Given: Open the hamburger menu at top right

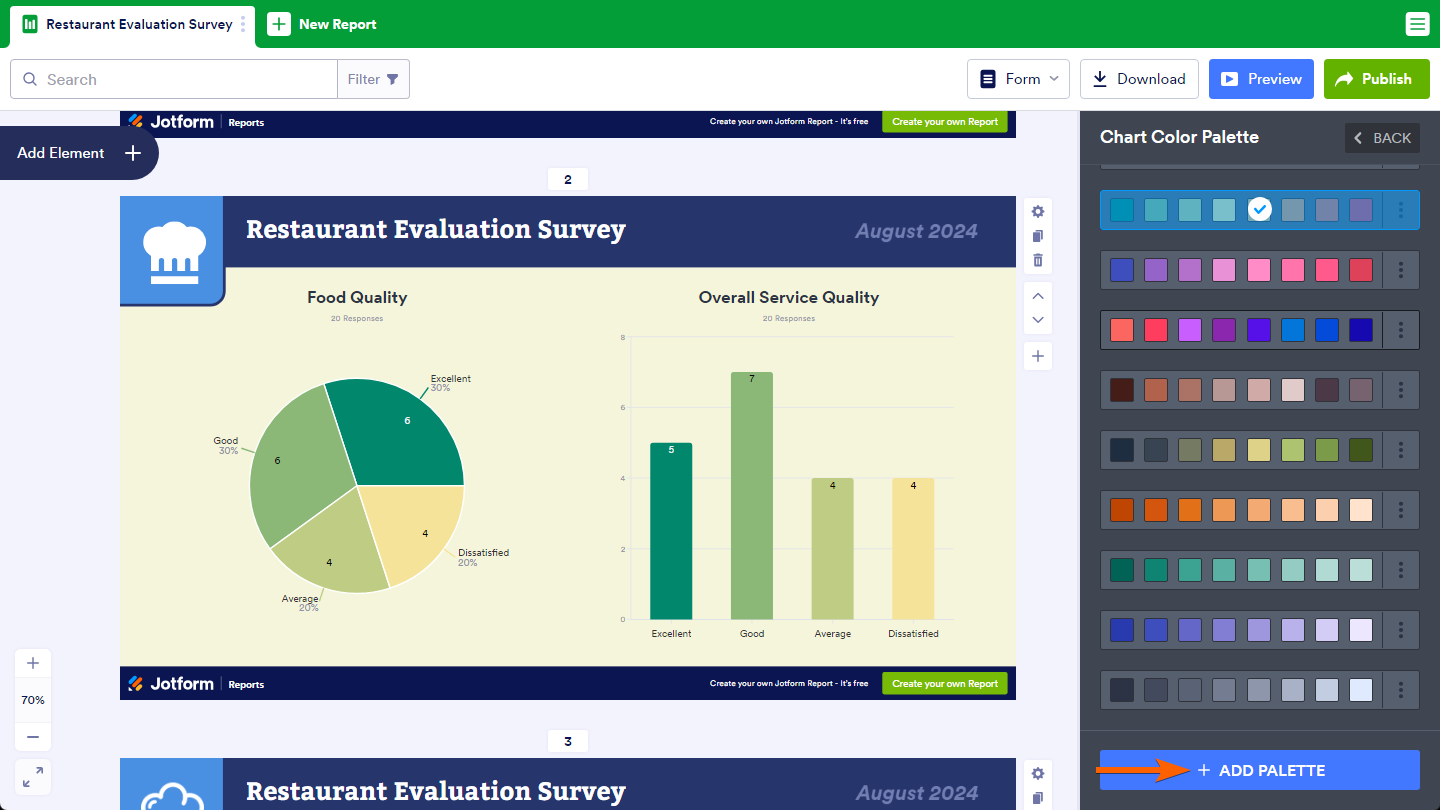Looking at the screenshot, I should (1417, 24).
